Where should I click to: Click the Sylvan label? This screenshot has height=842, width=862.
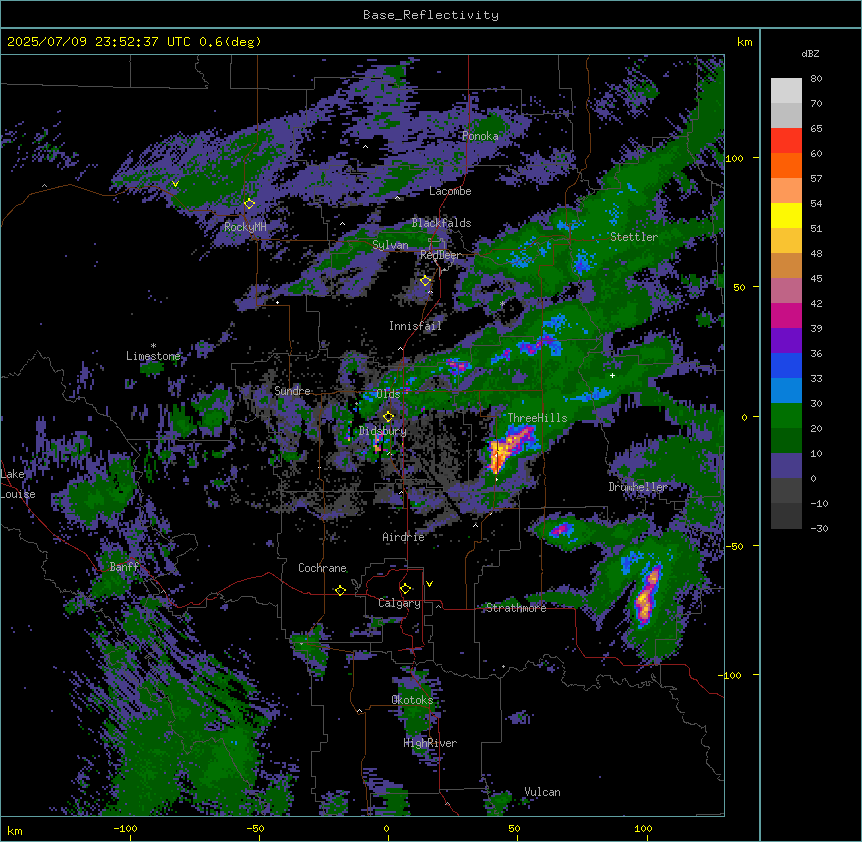coord(390,245)
